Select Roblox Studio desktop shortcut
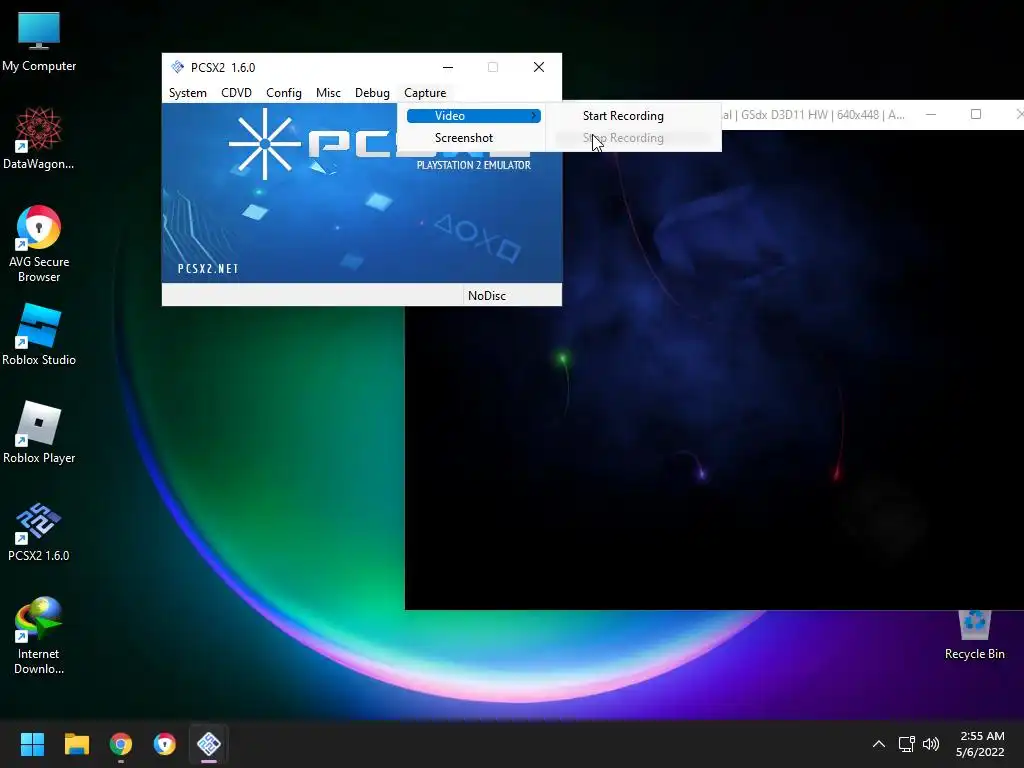This screenshot has height=768, width=1024. pyautogui.click(x=39, y=335)
